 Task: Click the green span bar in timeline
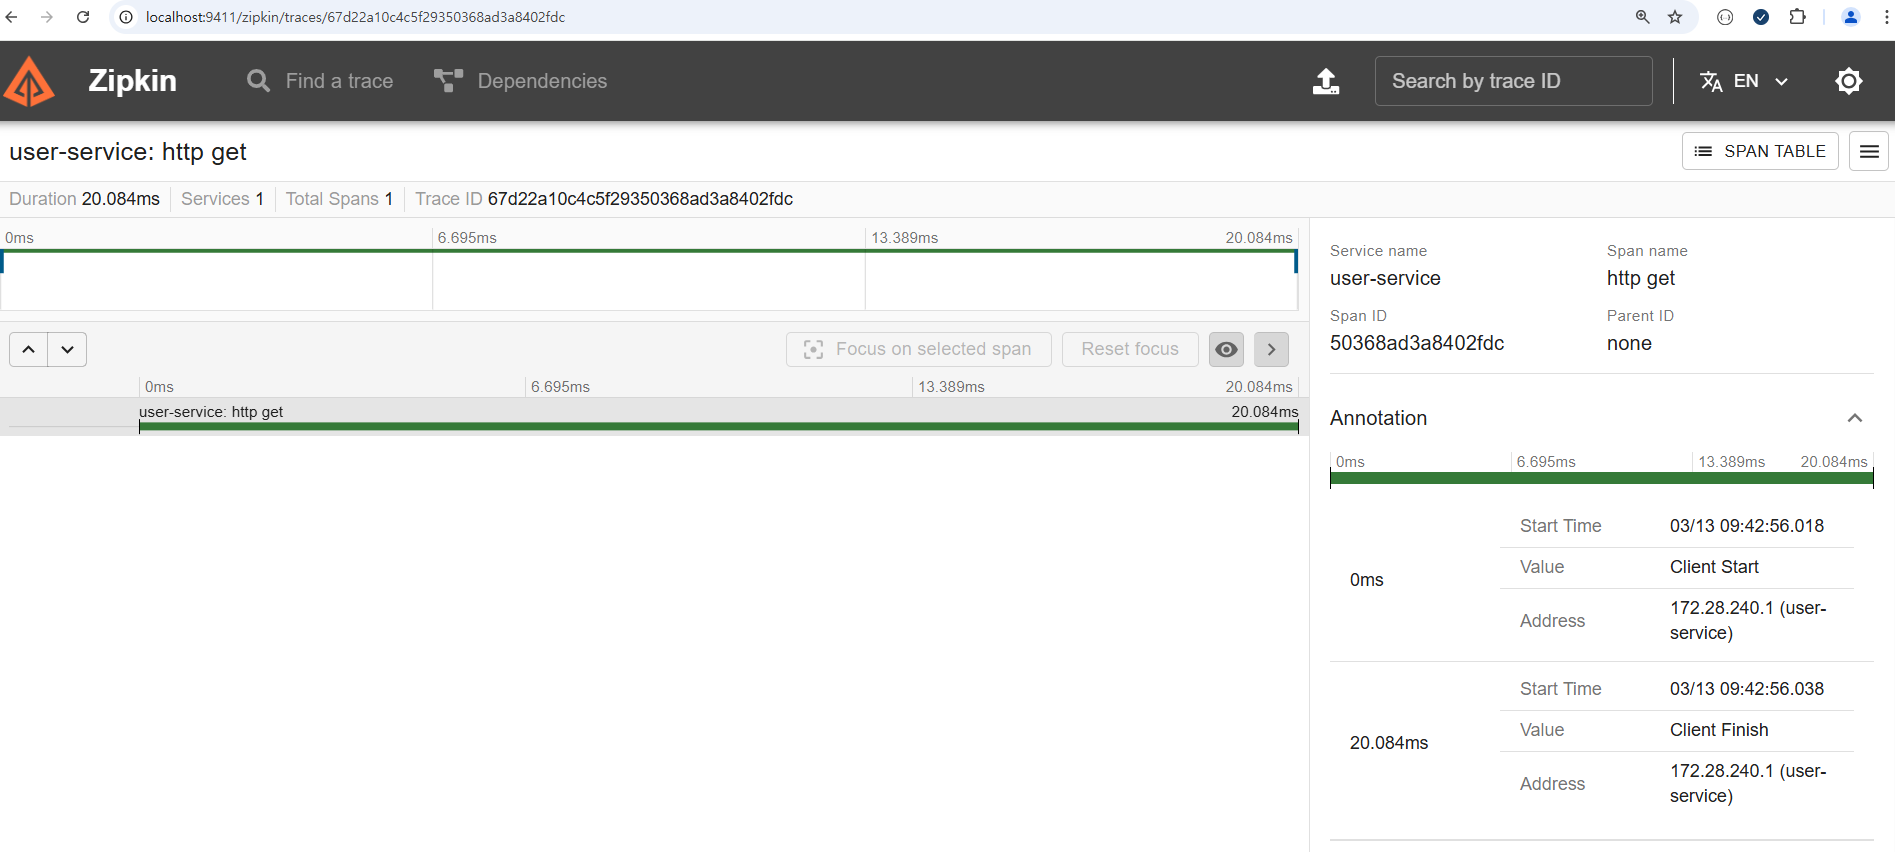pyautogui.click(x=718, y=427)
